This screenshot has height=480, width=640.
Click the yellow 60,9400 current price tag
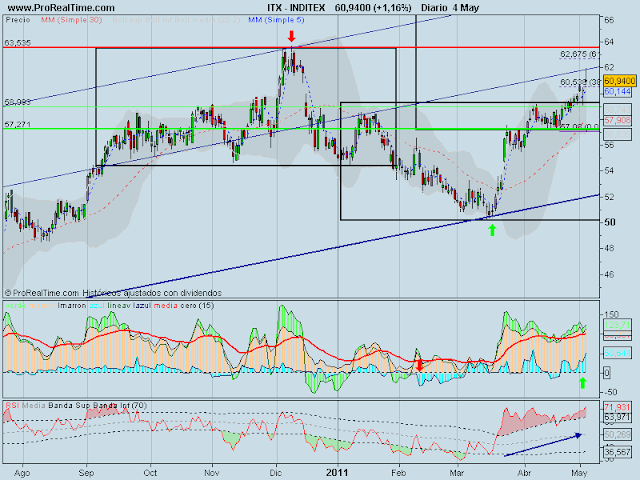pyautogui.click(x=620, y=81)
